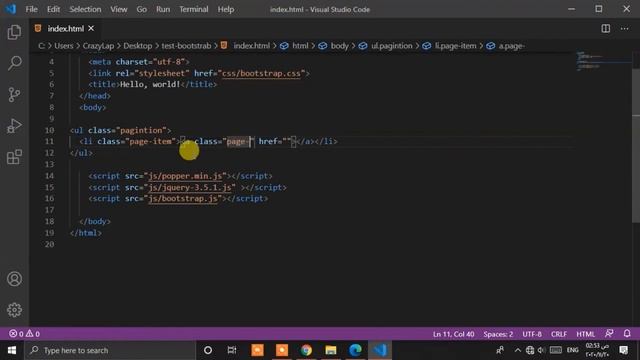Click the VS Code logo in title bar
640x360 pixels.
pos(10,9)
